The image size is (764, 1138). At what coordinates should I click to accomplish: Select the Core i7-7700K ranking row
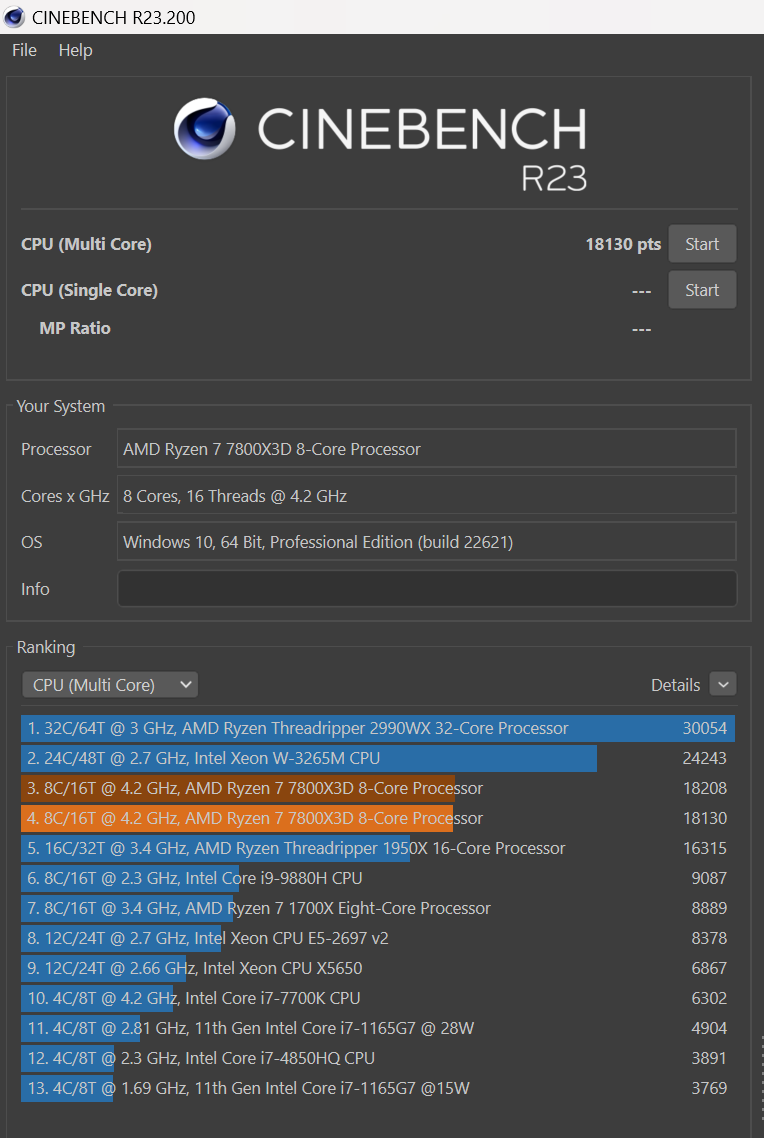tap(377, 998)
